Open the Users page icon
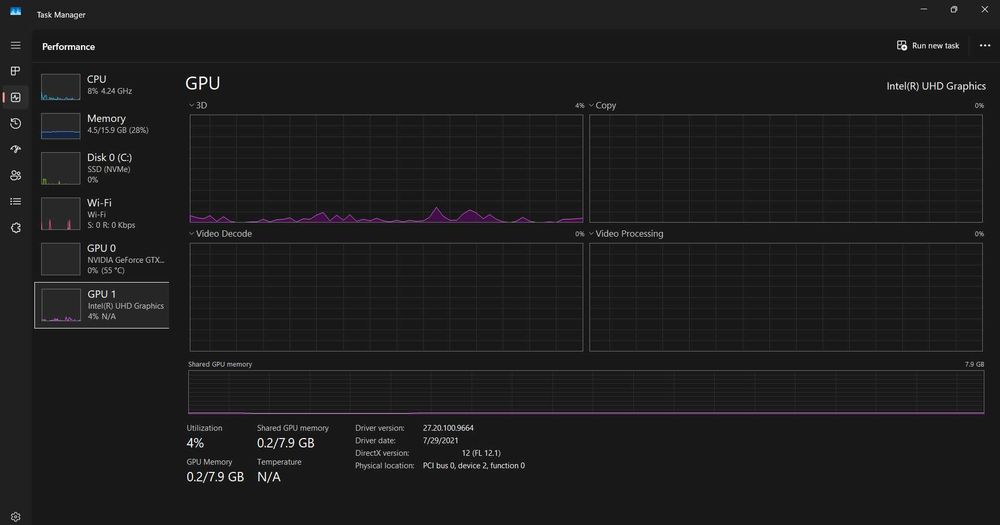 coord(15,175)
